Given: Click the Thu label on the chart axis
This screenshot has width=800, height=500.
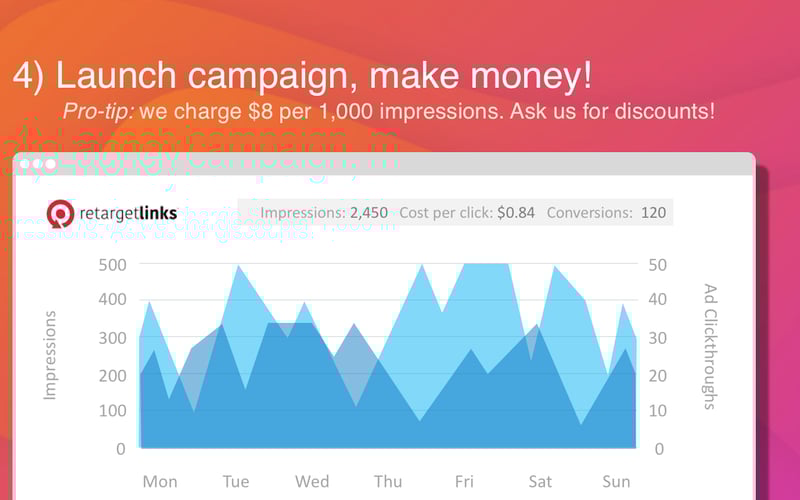Looking at the screenshot, I should (x=388, y=482).
